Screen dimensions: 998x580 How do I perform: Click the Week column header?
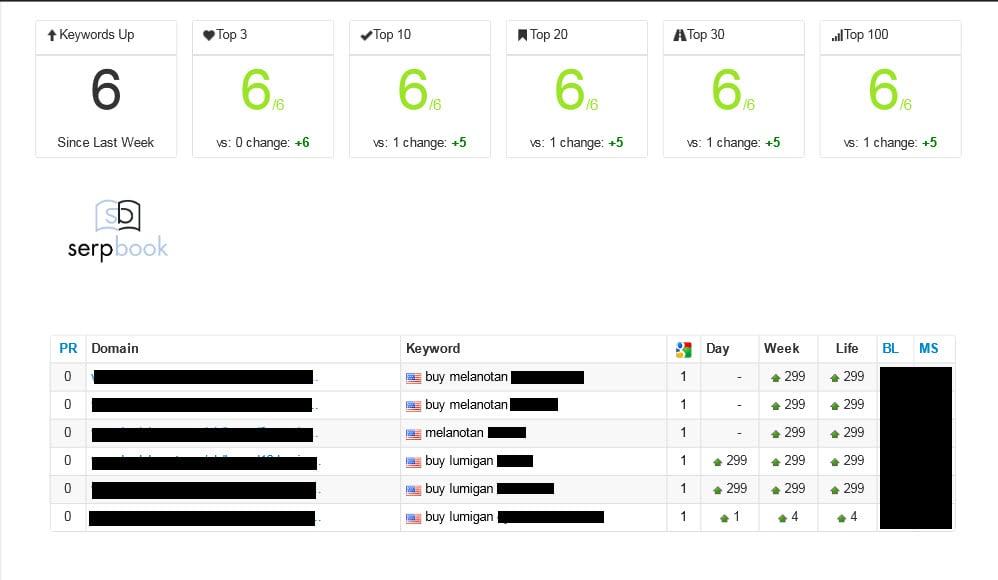(x=781, y=348)
